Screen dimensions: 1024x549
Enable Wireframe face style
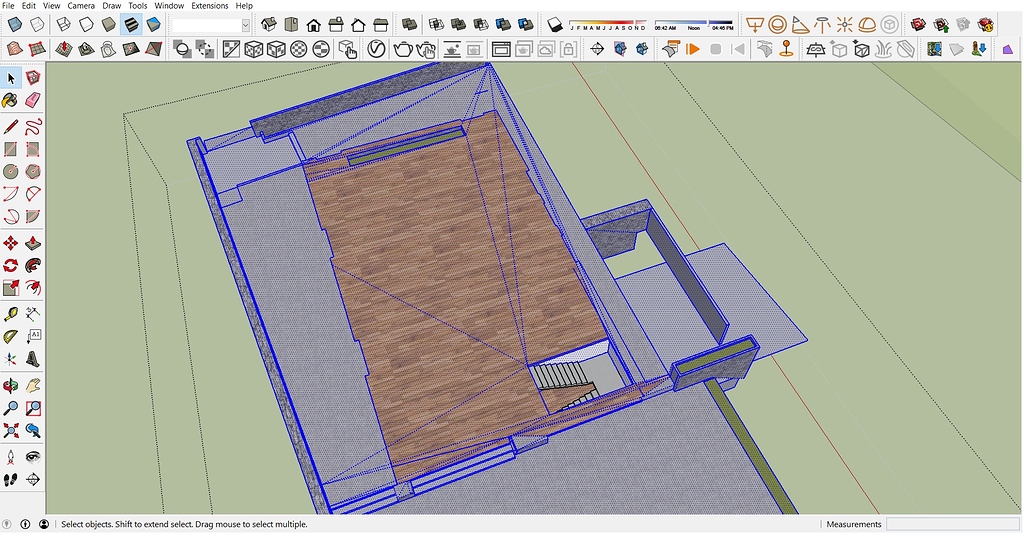tap(63, 25)
